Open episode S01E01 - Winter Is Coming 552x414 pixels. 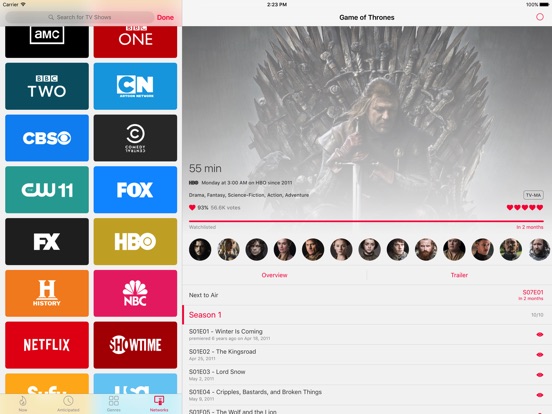coord(367,334)
